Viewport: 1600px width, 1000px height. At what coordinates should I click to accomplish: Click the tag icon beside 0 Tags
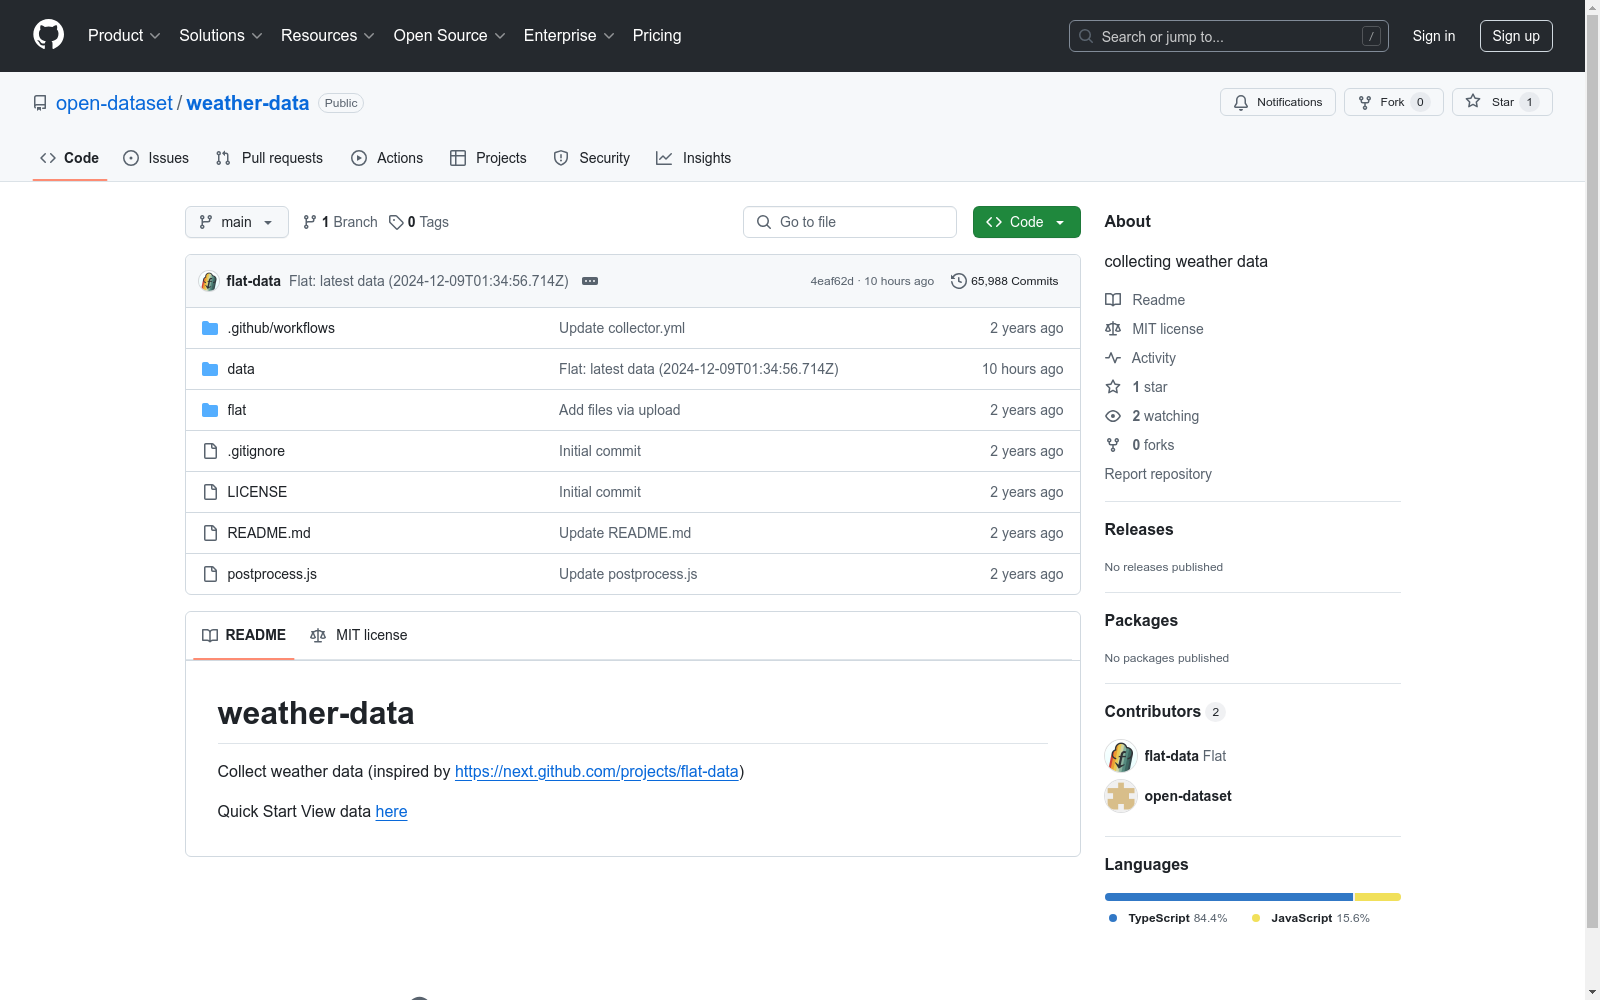tap(396, 222)
